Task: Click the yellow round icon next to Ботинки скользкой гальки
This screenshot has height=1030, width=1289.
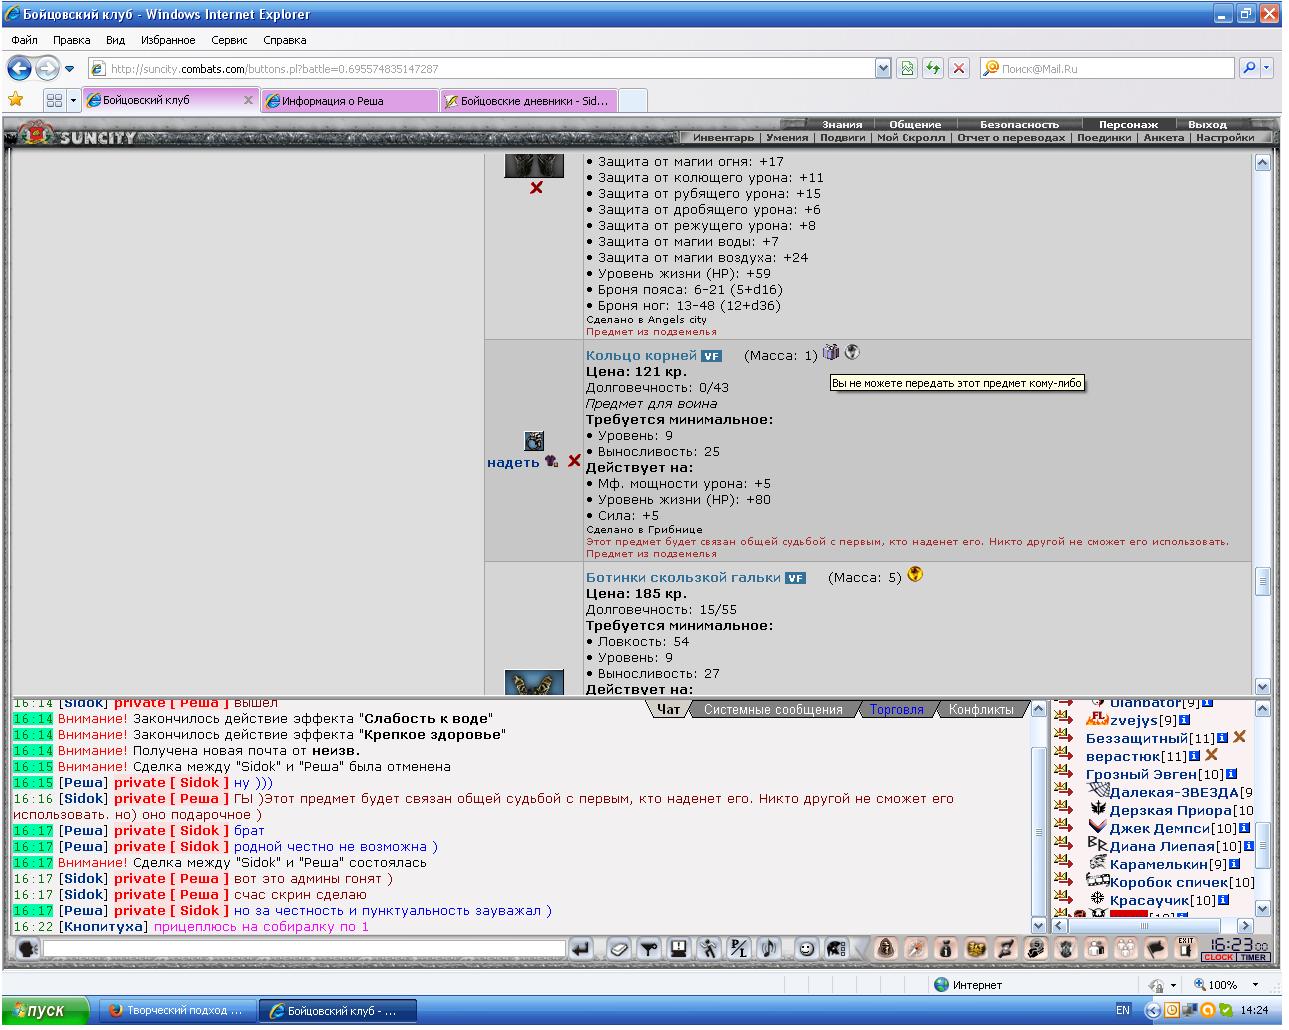Action: [915, 575]
